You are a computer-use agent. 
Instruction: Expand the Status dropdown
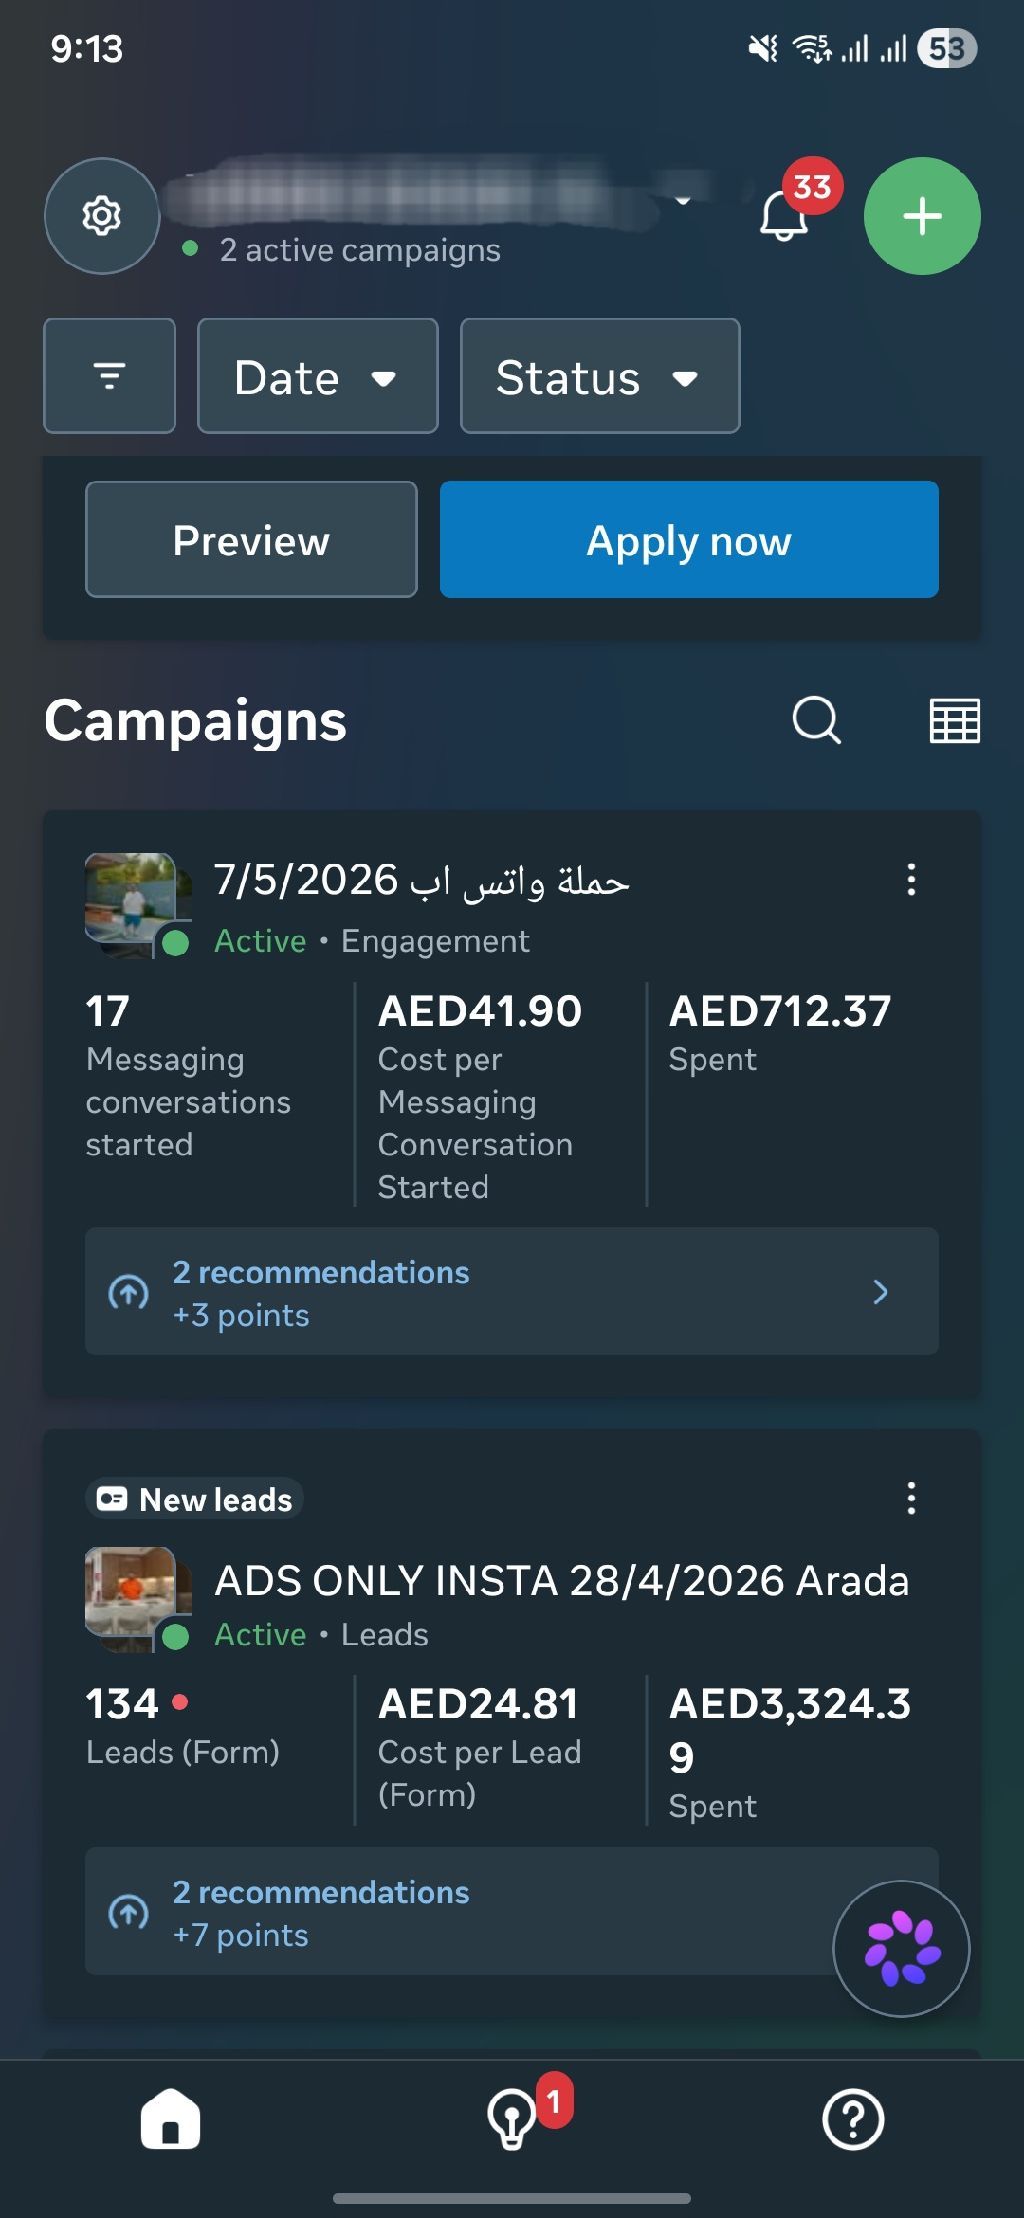tap(600, 376)
